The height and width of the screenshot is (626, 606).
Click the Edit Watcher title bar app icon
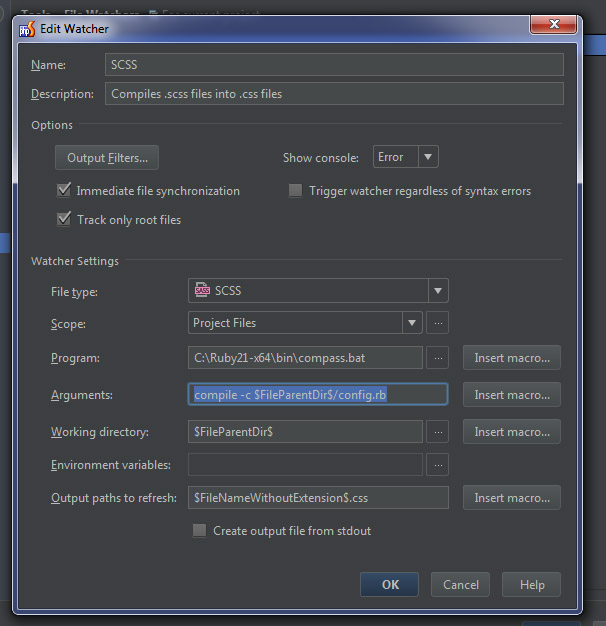(x=27, y=29)
